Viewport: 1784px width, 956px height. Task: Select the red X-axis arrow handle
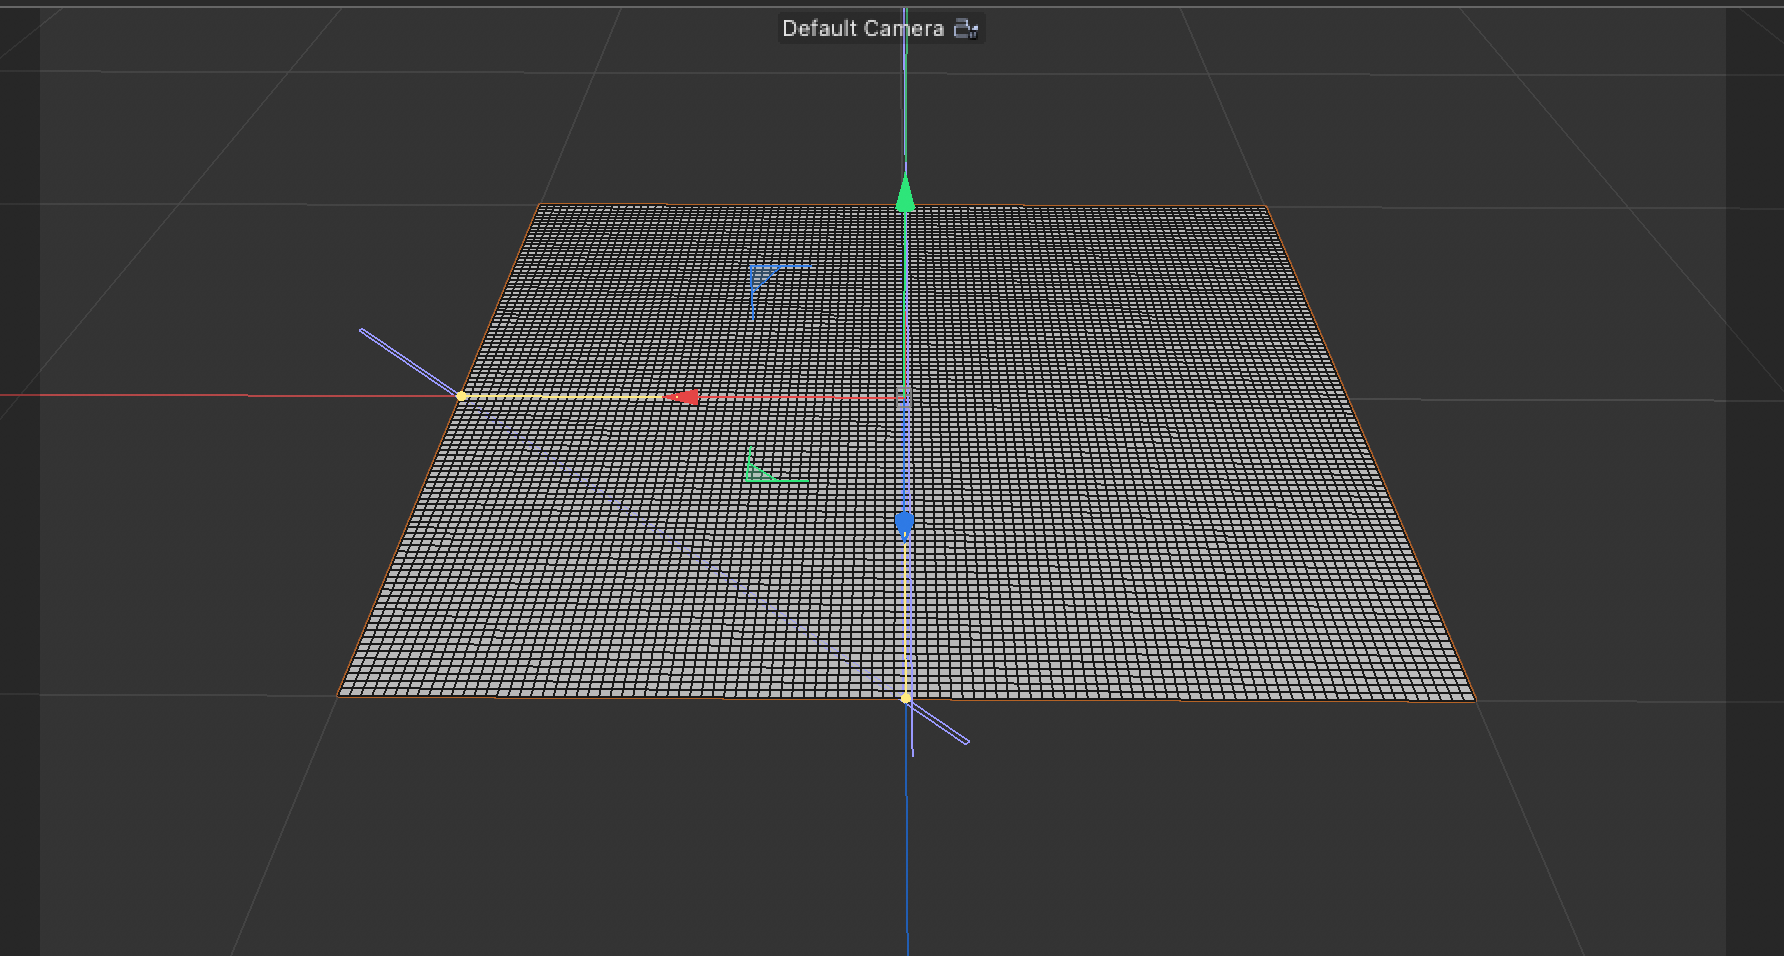[x=682, y=397]
